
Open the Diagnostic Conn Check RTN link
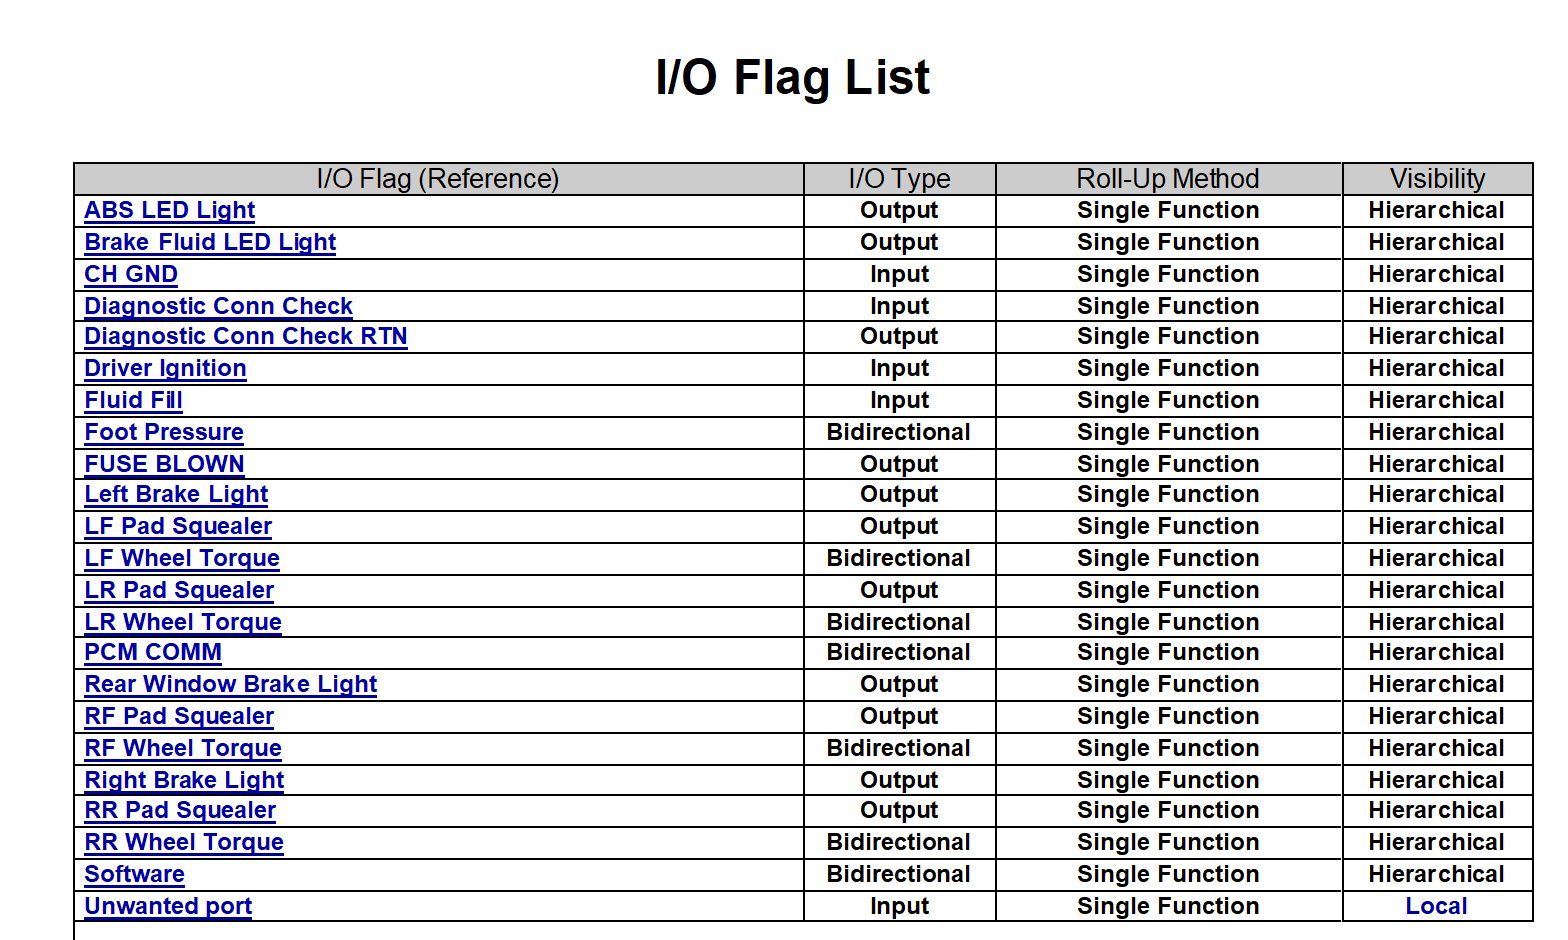coord(246,336)
